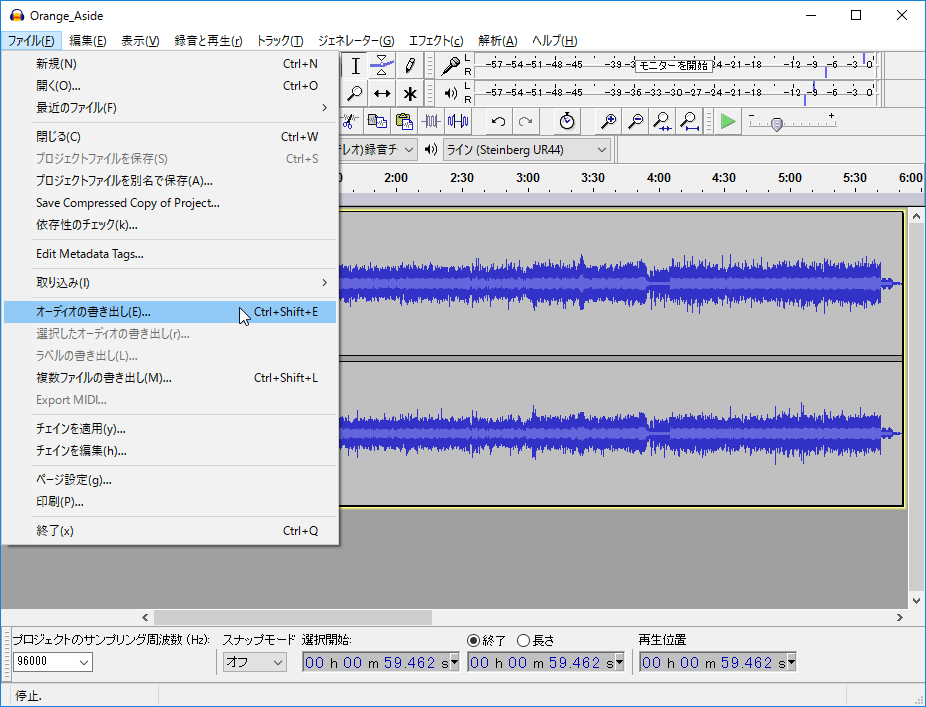Select the Zoom tool (magnifier icon)
This screenshot has width=926, height=707.
[x=356, y=93]
